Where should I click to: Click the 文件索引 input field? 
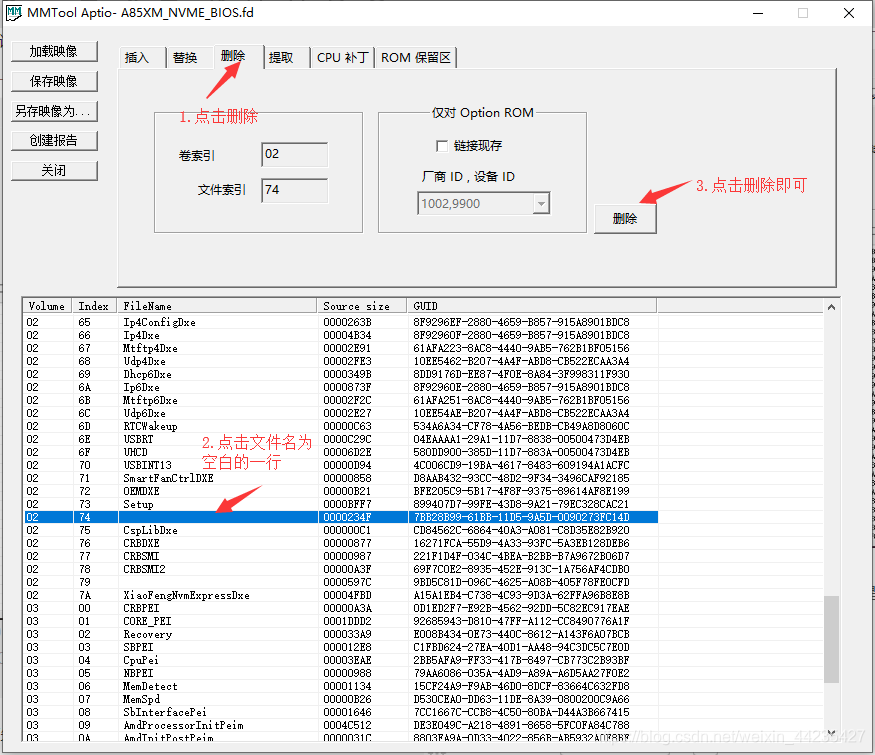[x=295, y=190]
